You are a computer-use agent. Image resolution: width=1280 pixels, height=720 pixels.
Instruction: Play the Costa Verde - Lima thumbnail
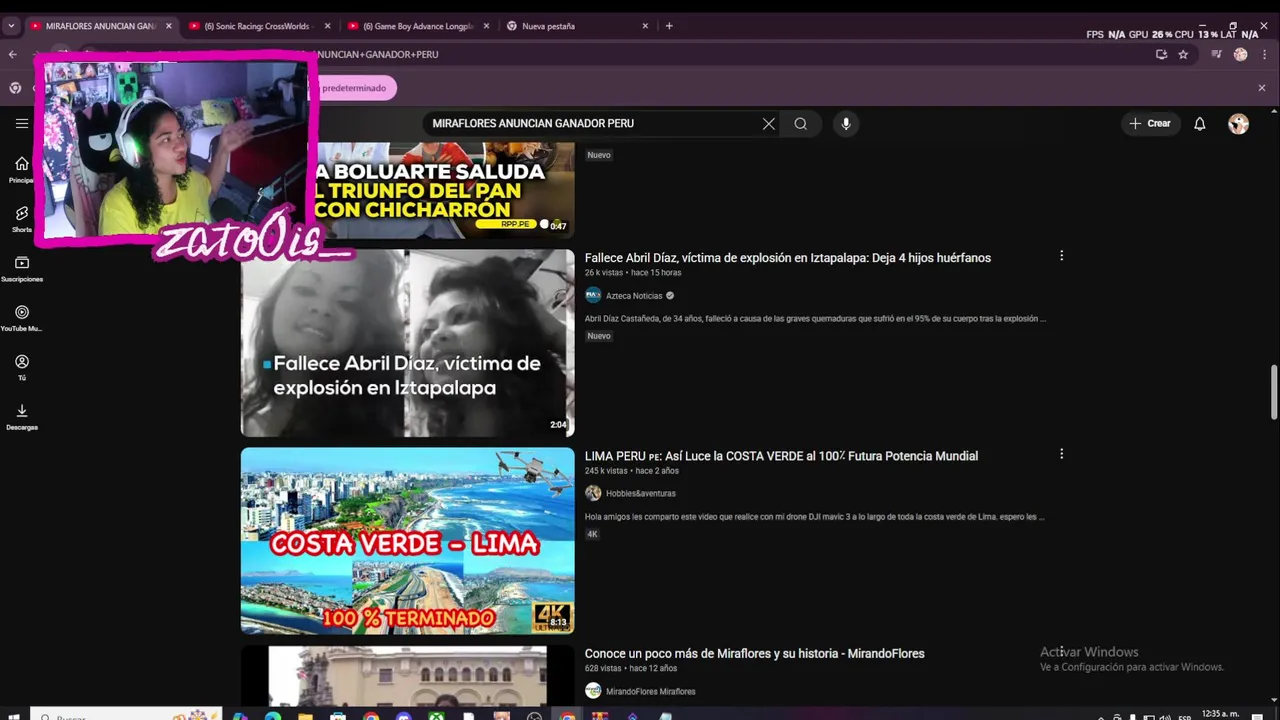tap(407, 541)
